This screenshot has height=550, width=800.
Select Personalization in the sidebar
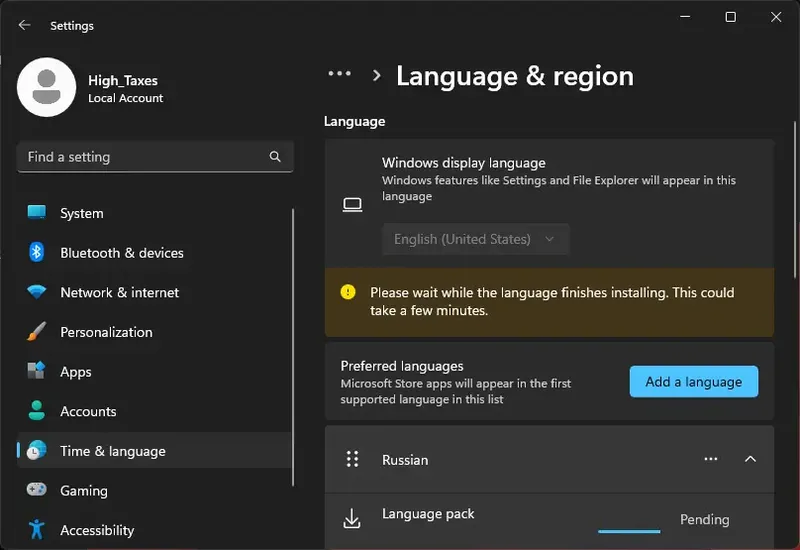[155, 332]
